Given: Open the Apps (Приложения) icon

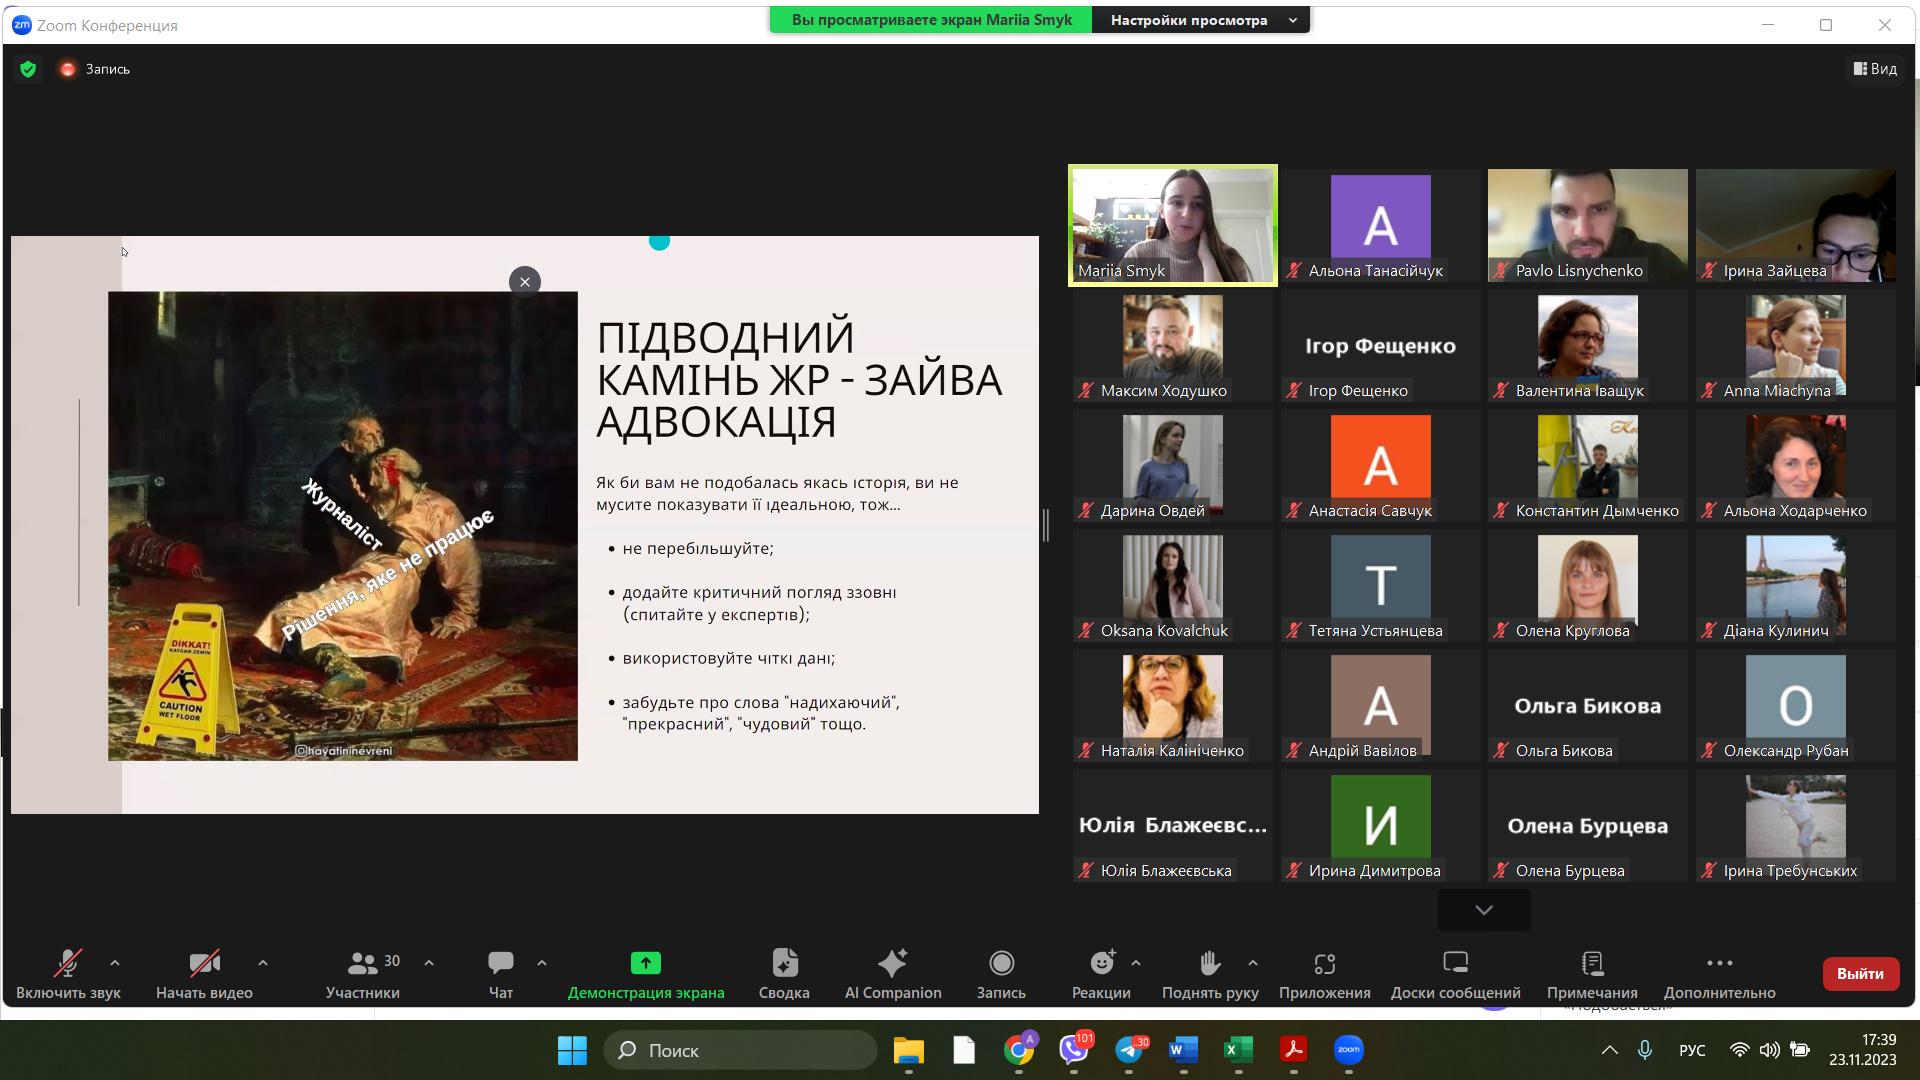Looking at the screenshot, I should coord(1324,963).
